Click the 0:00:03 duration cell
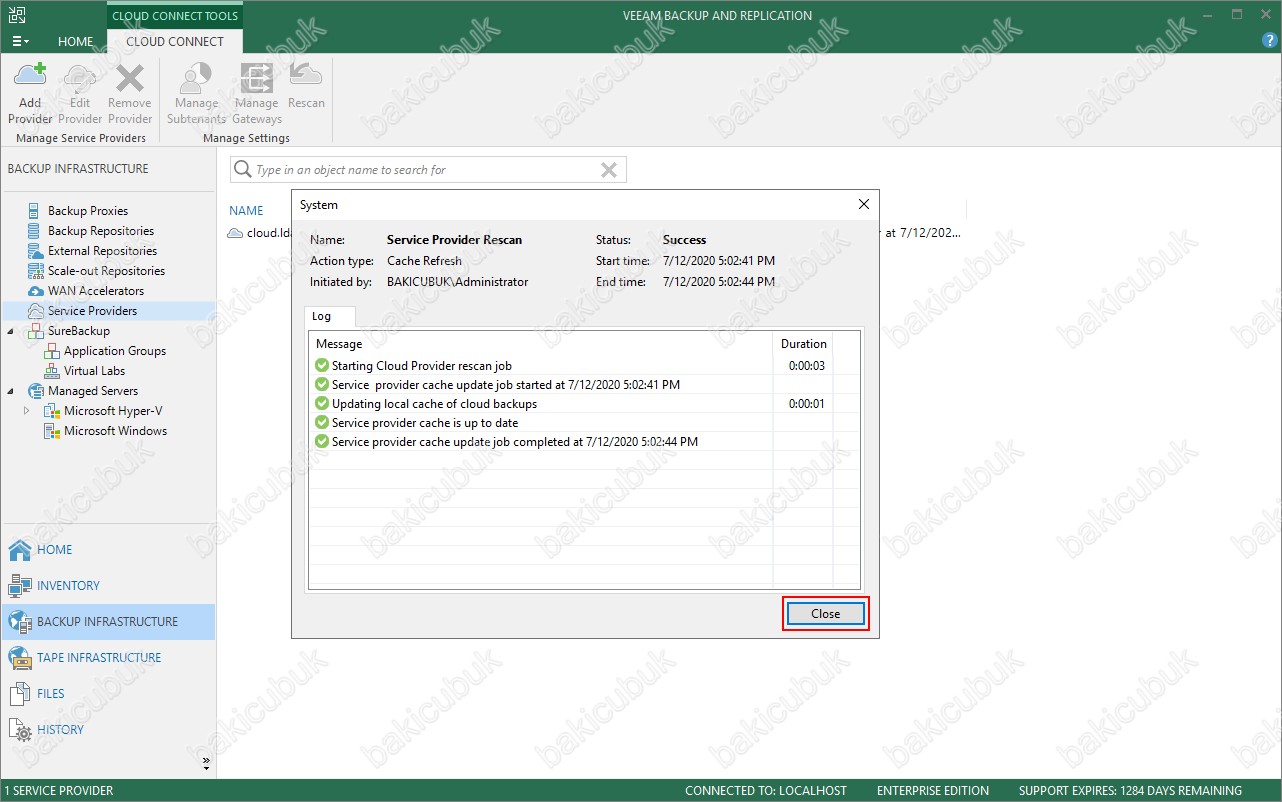1282x802 pixels. coord(806,366)
